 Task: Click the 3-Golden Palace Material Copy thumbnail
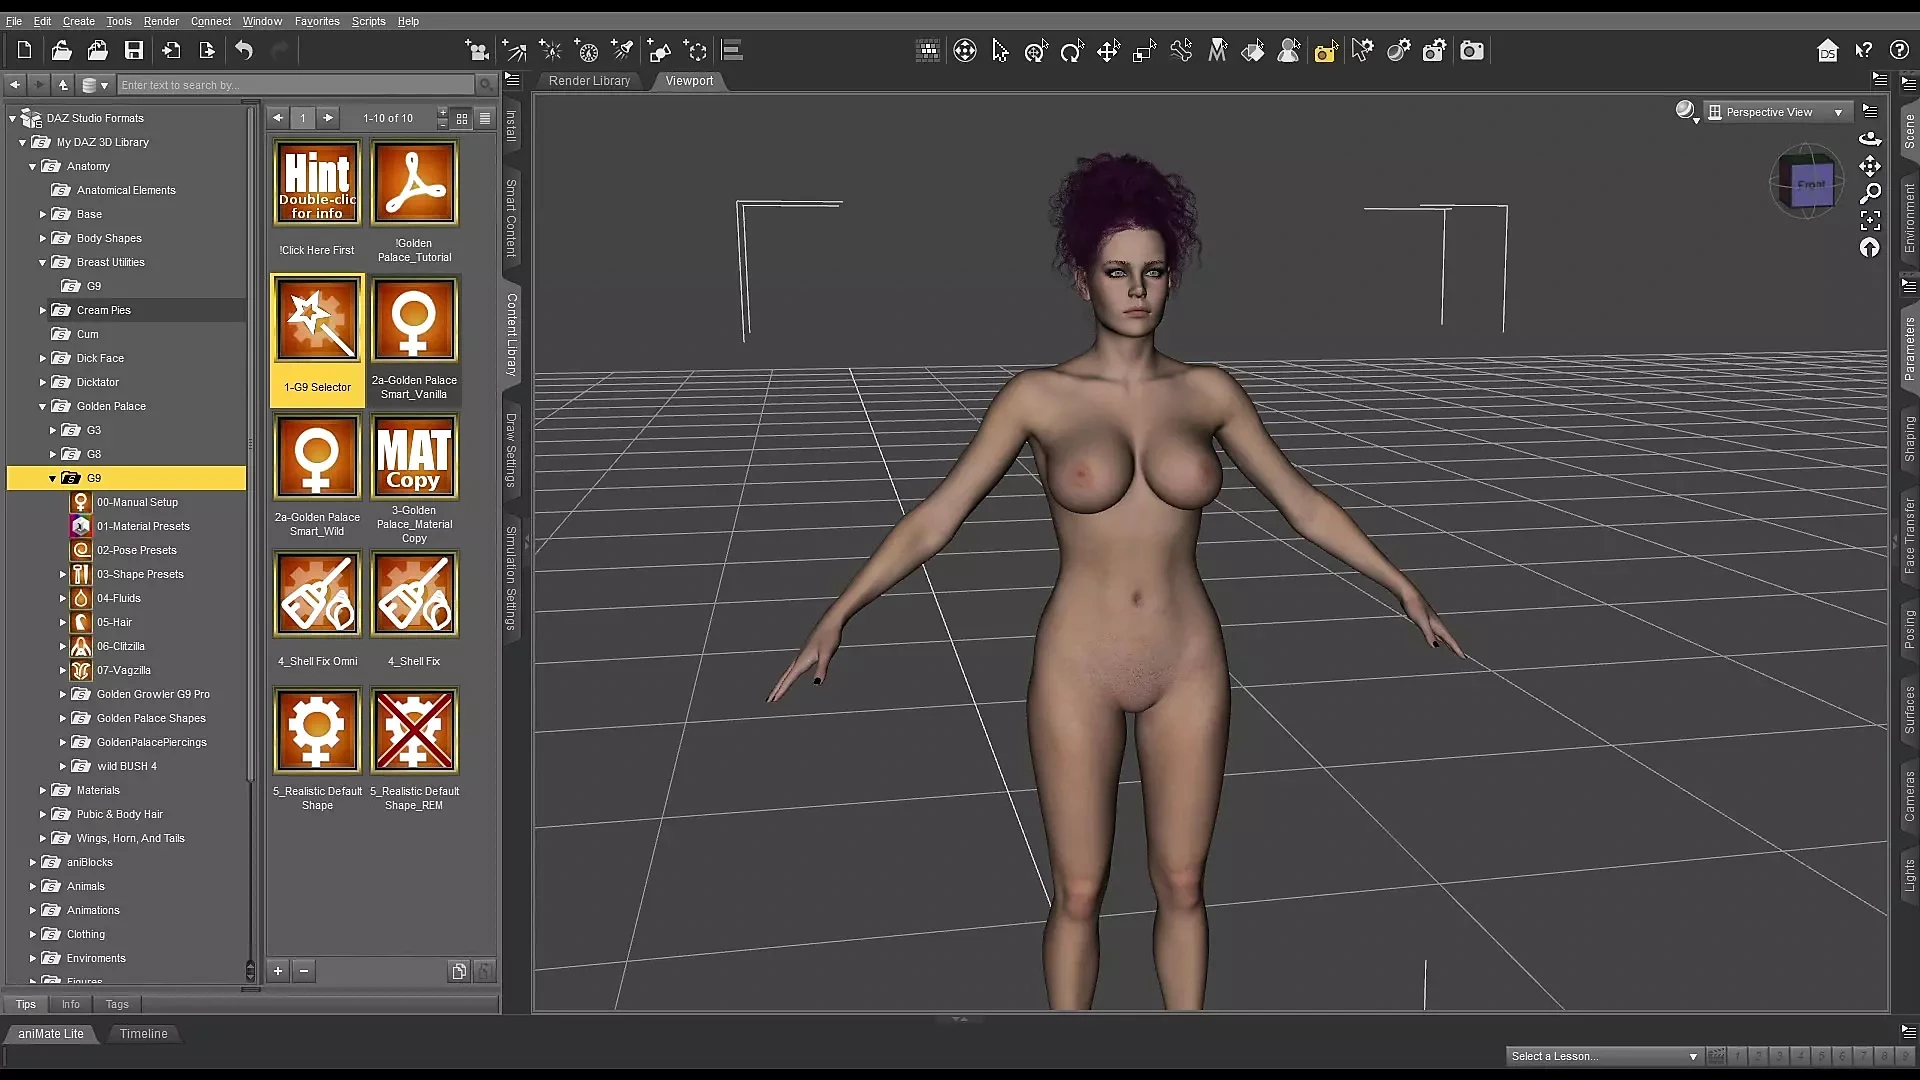(x=415, y=457)
